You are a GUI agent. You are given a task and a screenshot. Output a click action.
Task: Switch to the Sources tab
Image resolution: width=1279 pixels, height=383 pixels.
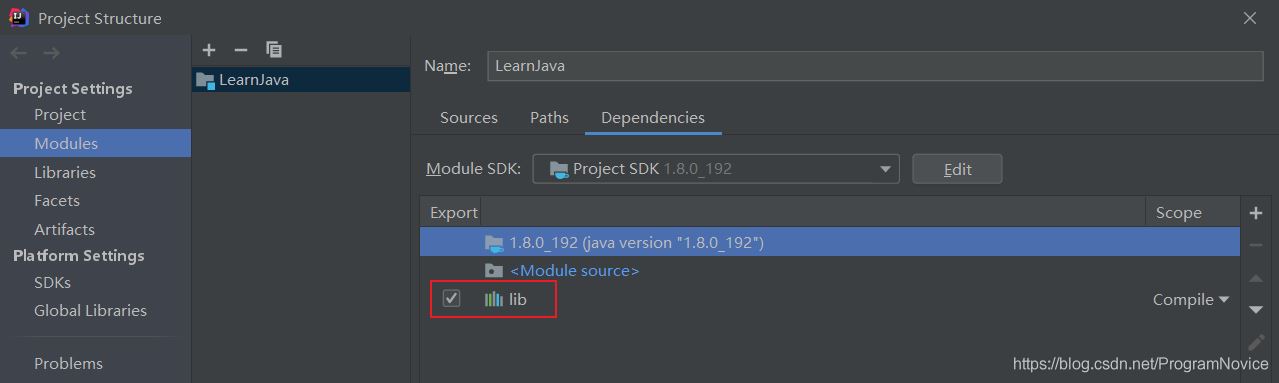click(x=469, y=117)
